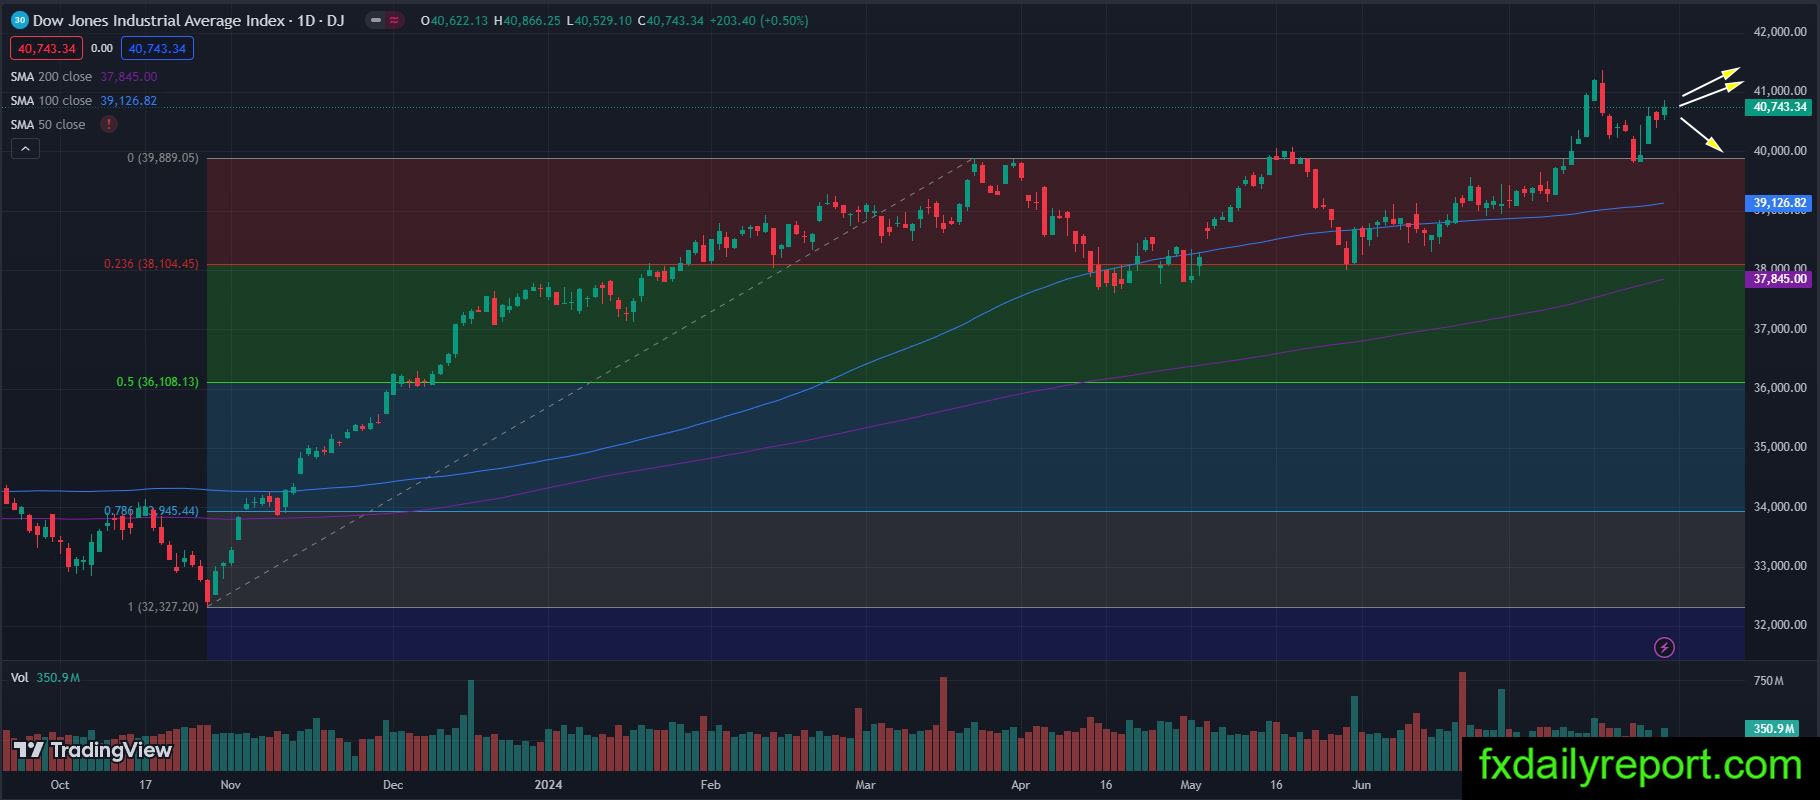
Task: Click the 32,000.00 price axis label
Action: tap(1780, 625)
